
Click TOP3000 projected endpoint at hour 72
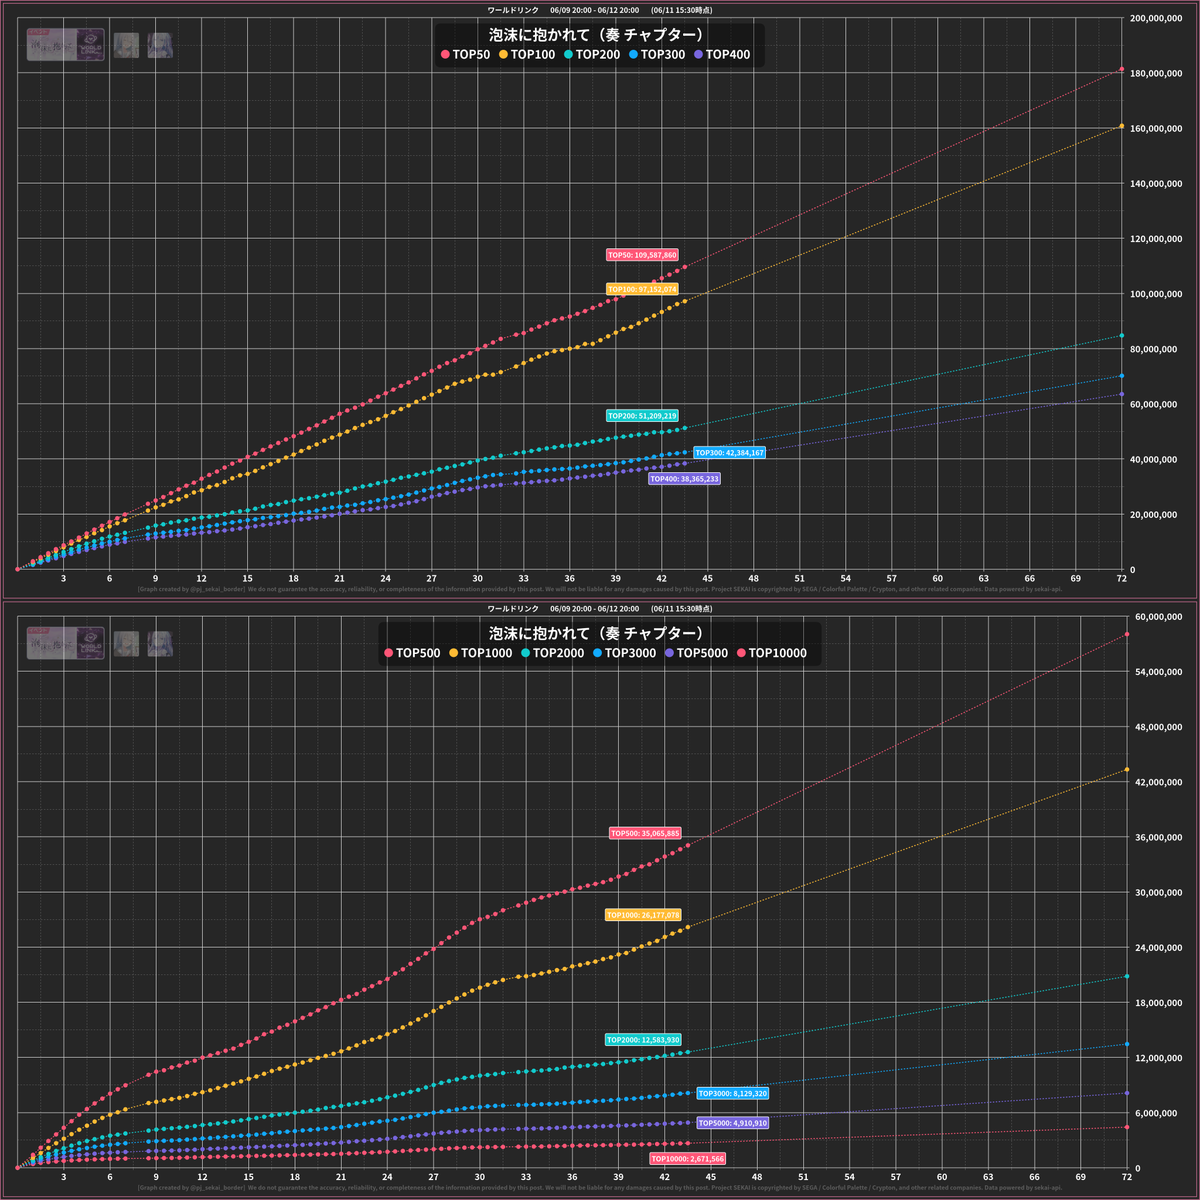pyautogui.click(x=1127, y=1044)
